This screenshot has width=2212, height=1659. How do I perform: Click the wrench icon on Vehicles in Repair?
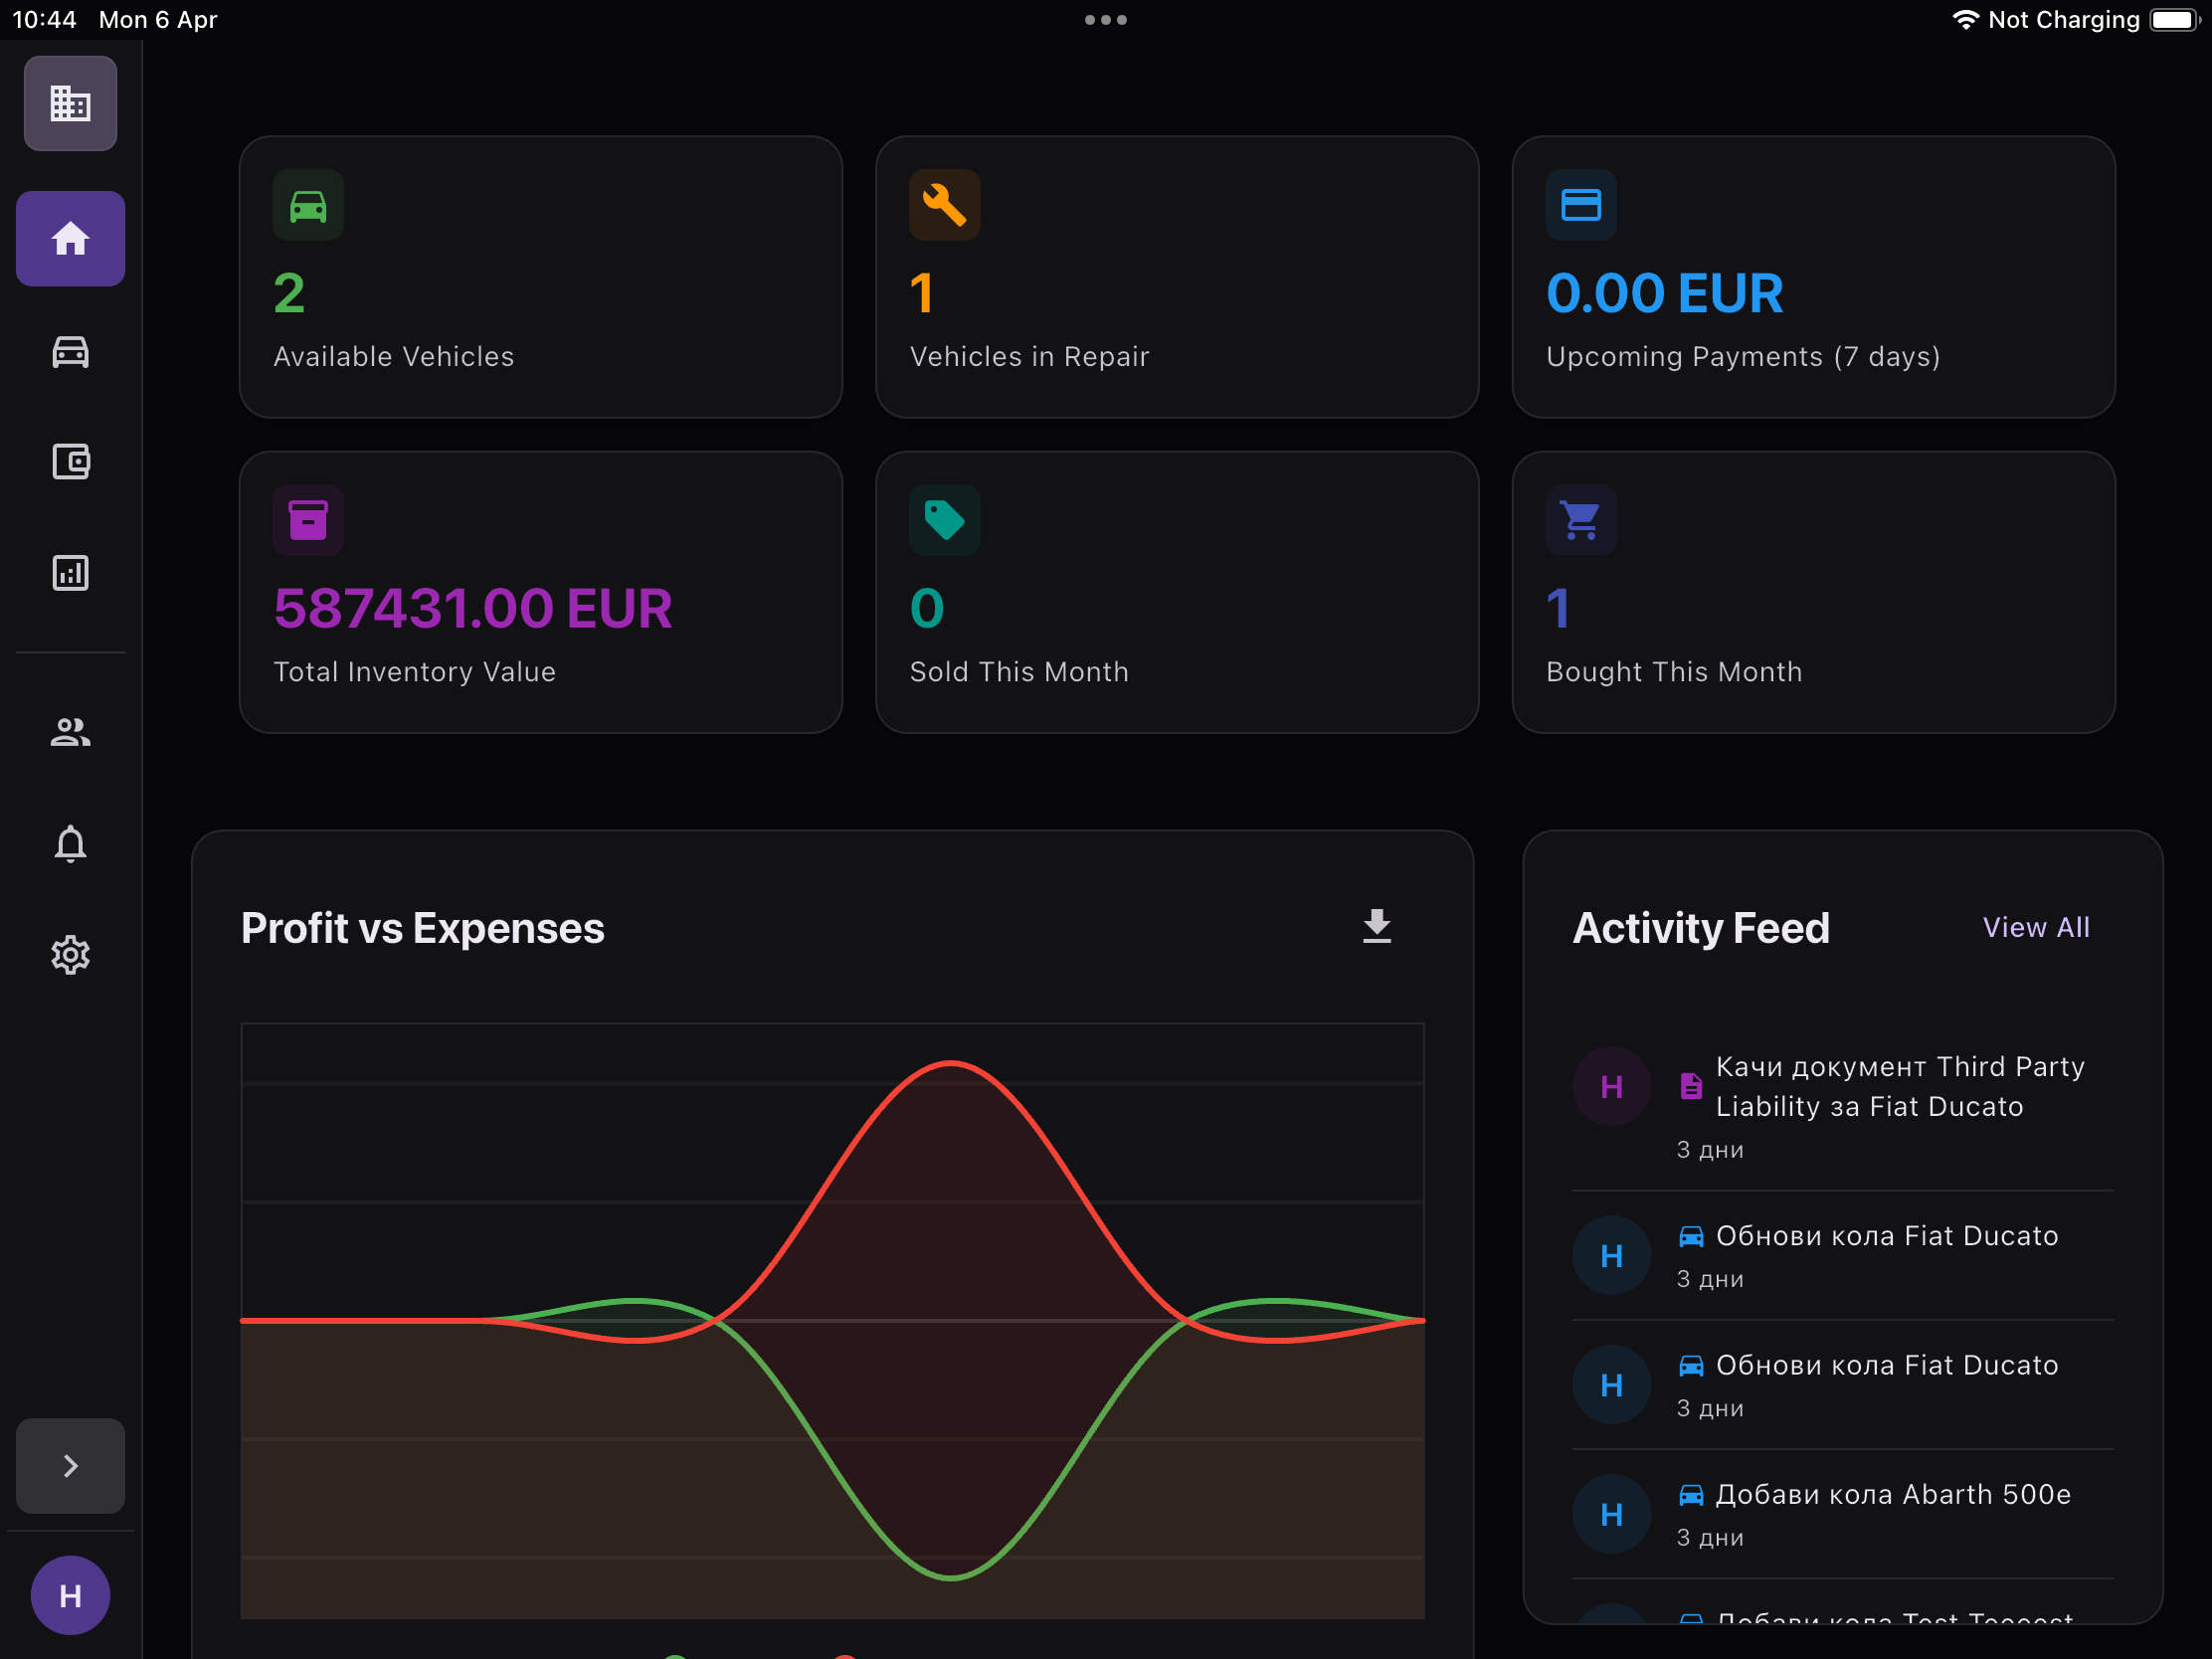[x=944, y=204]
